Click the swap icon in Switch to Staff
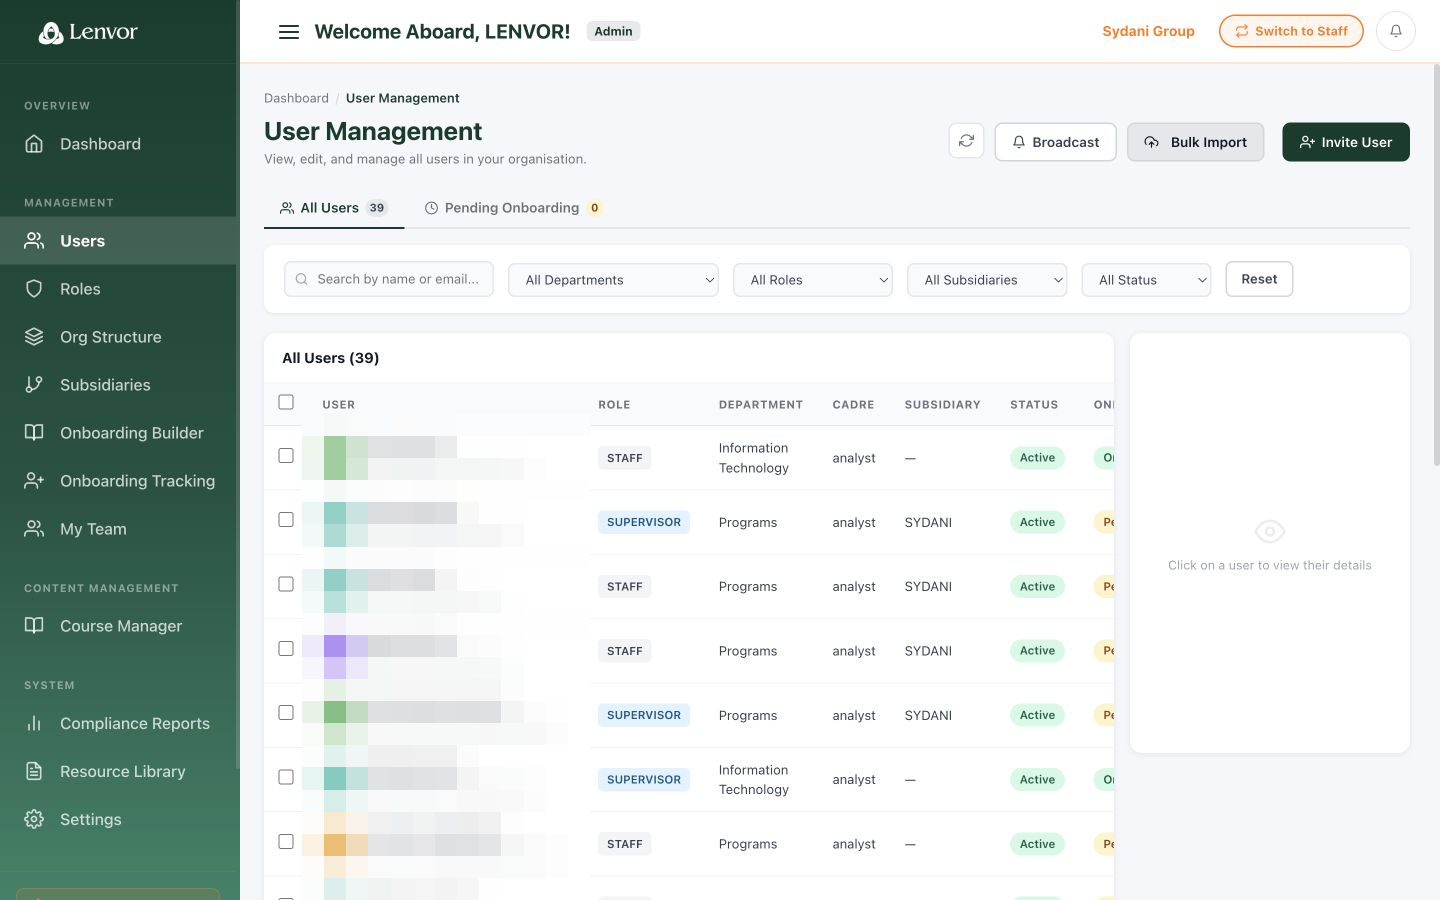This screenshot has height=900, width=1440. tap(1242, 31)
